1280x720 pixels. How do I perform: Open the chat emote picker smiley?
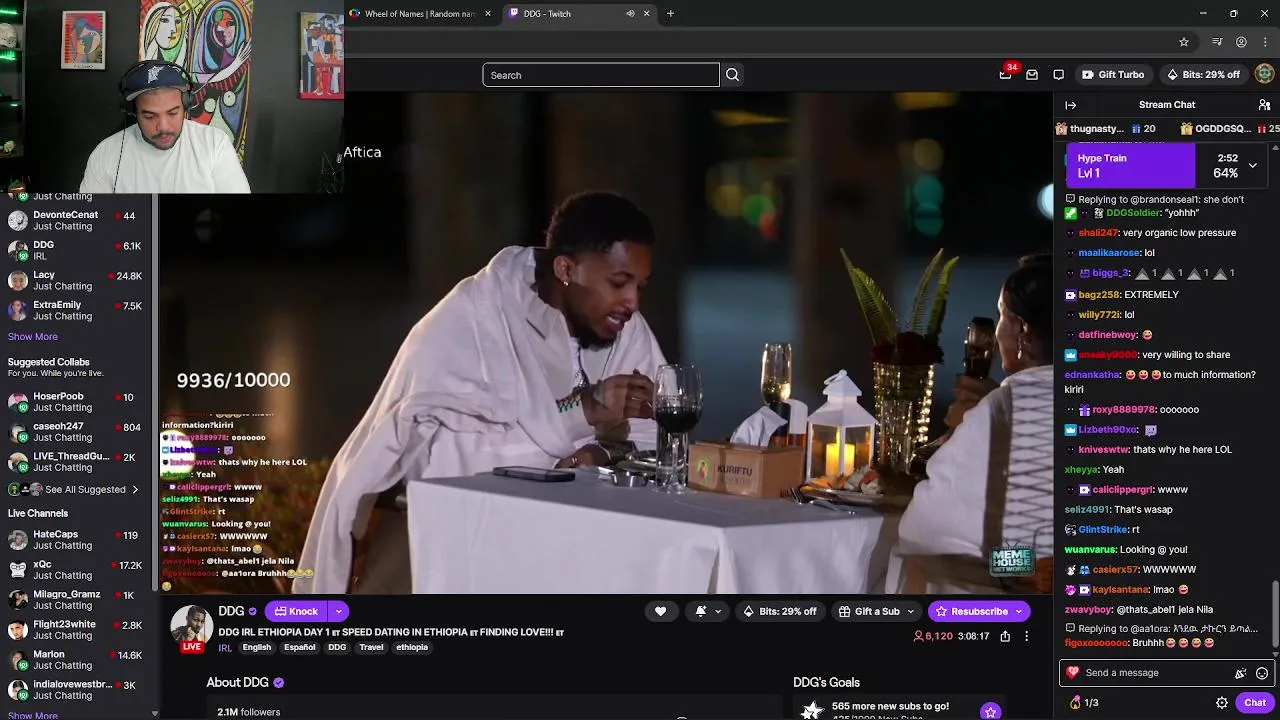pyautogui.click(x=1262, y=673)
